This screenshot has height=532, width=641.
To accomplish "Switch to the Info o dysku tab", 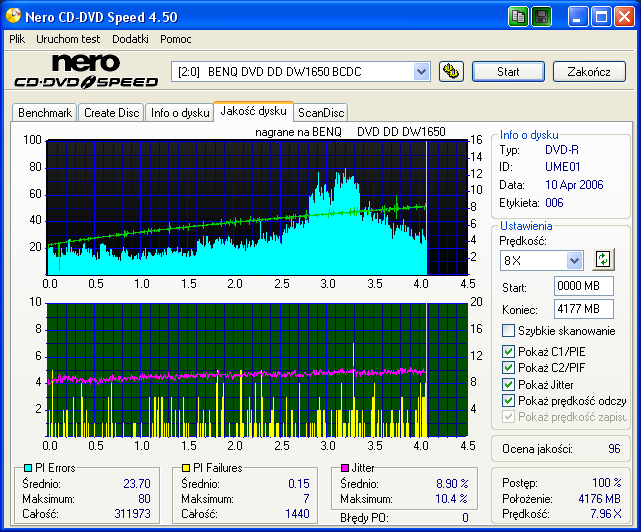I will pyautogui.click(x=180, y=113).
